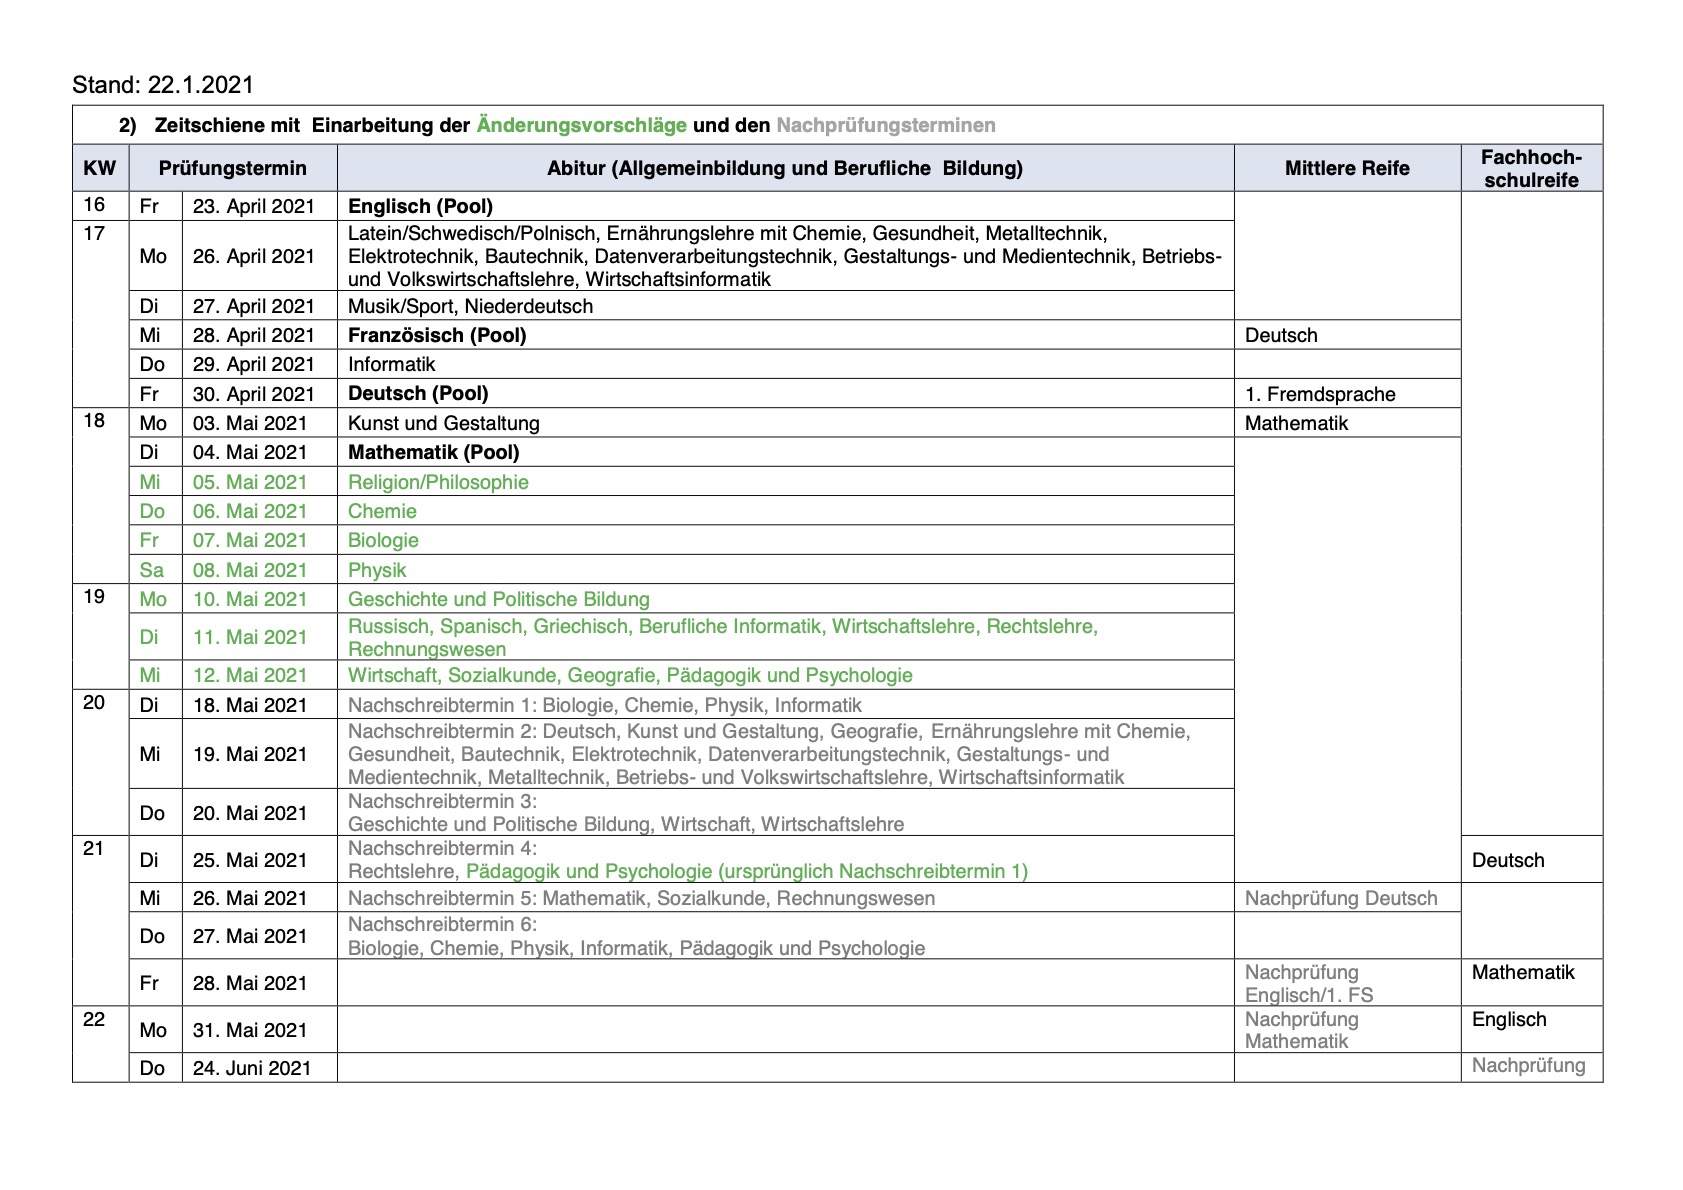Click the green word "Änderungsvorschläge" in the title
This screenshot has width=1683, height=1190.
pyautogui.click(x=581, y=125)
